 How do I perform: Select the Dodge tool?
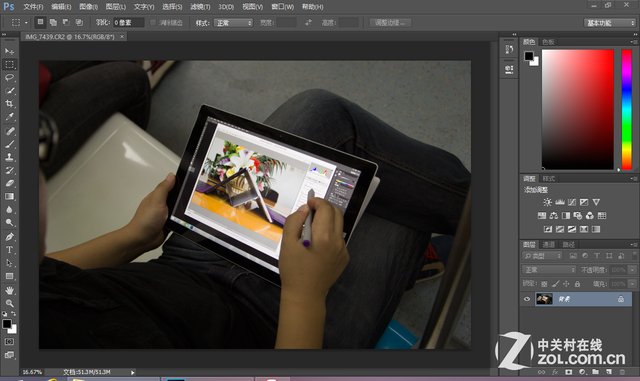[x=9, y=223]
